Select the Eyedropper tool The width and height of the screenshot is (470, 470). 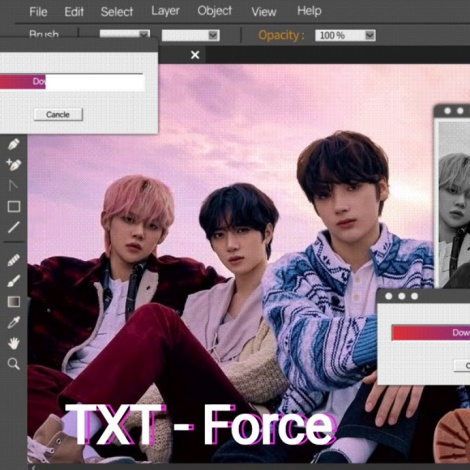click(x=13, y=322)
